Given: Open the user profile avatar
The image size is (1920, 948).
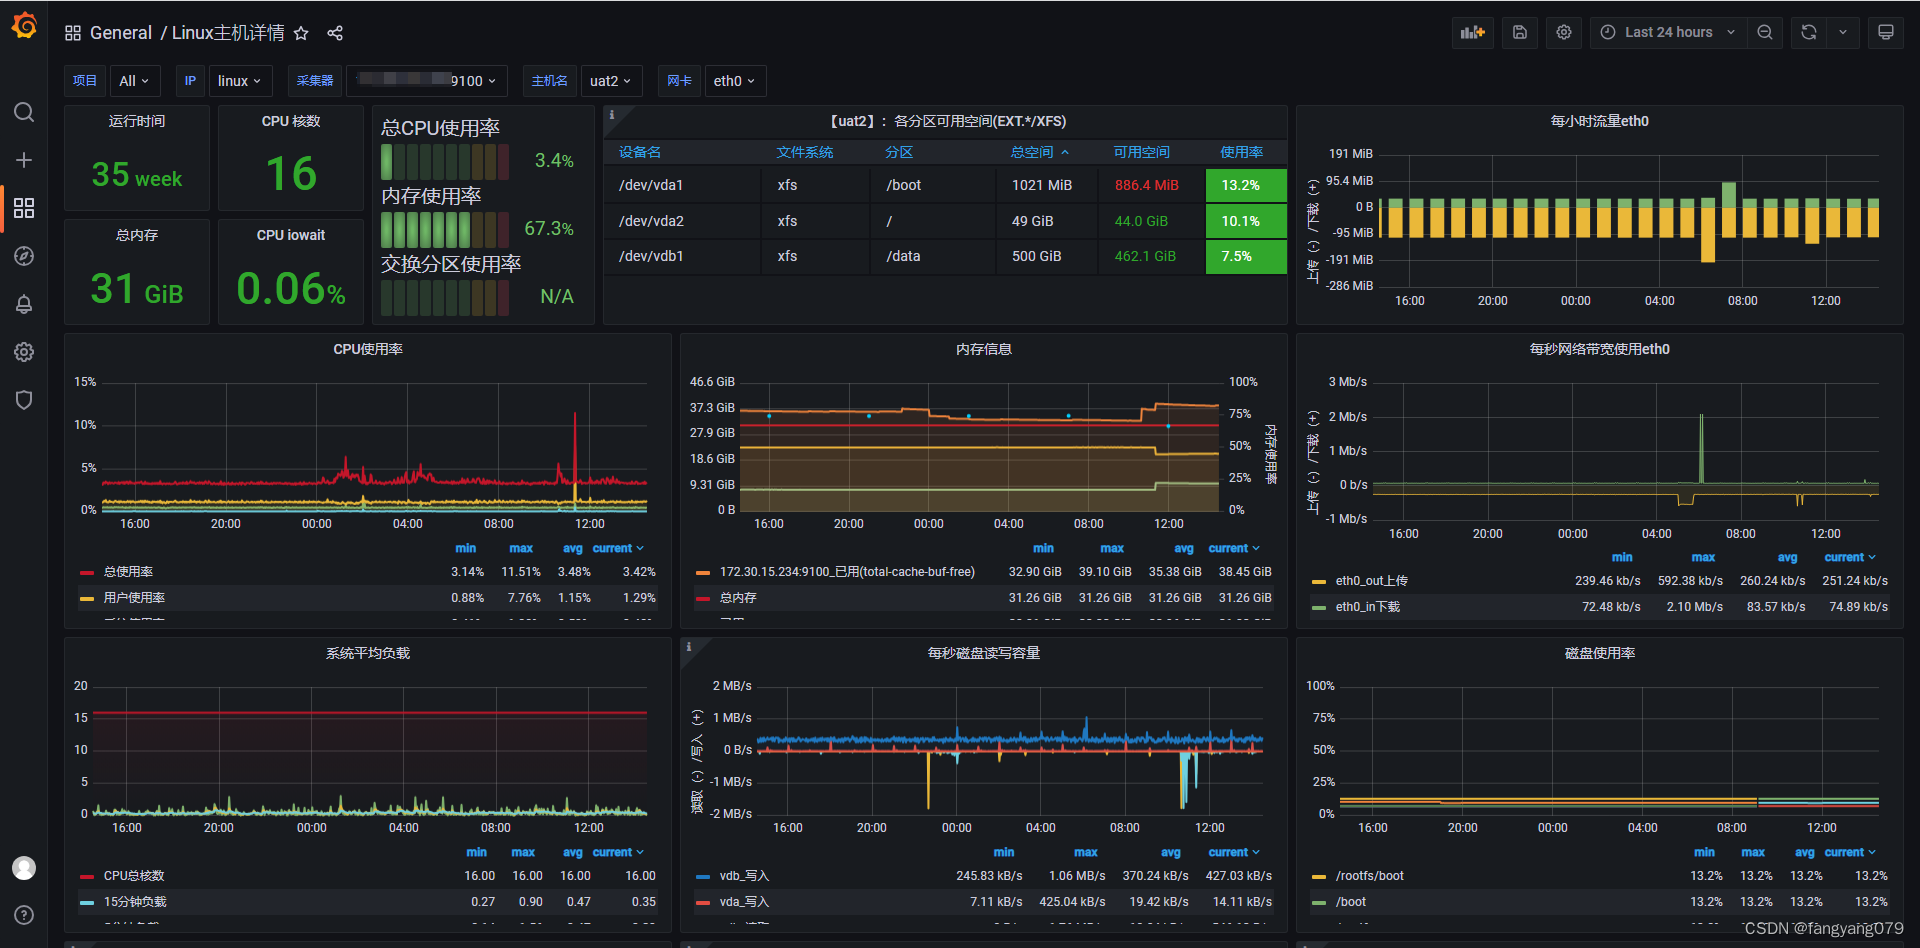Looking at the screenshot, I should point(24,868).
